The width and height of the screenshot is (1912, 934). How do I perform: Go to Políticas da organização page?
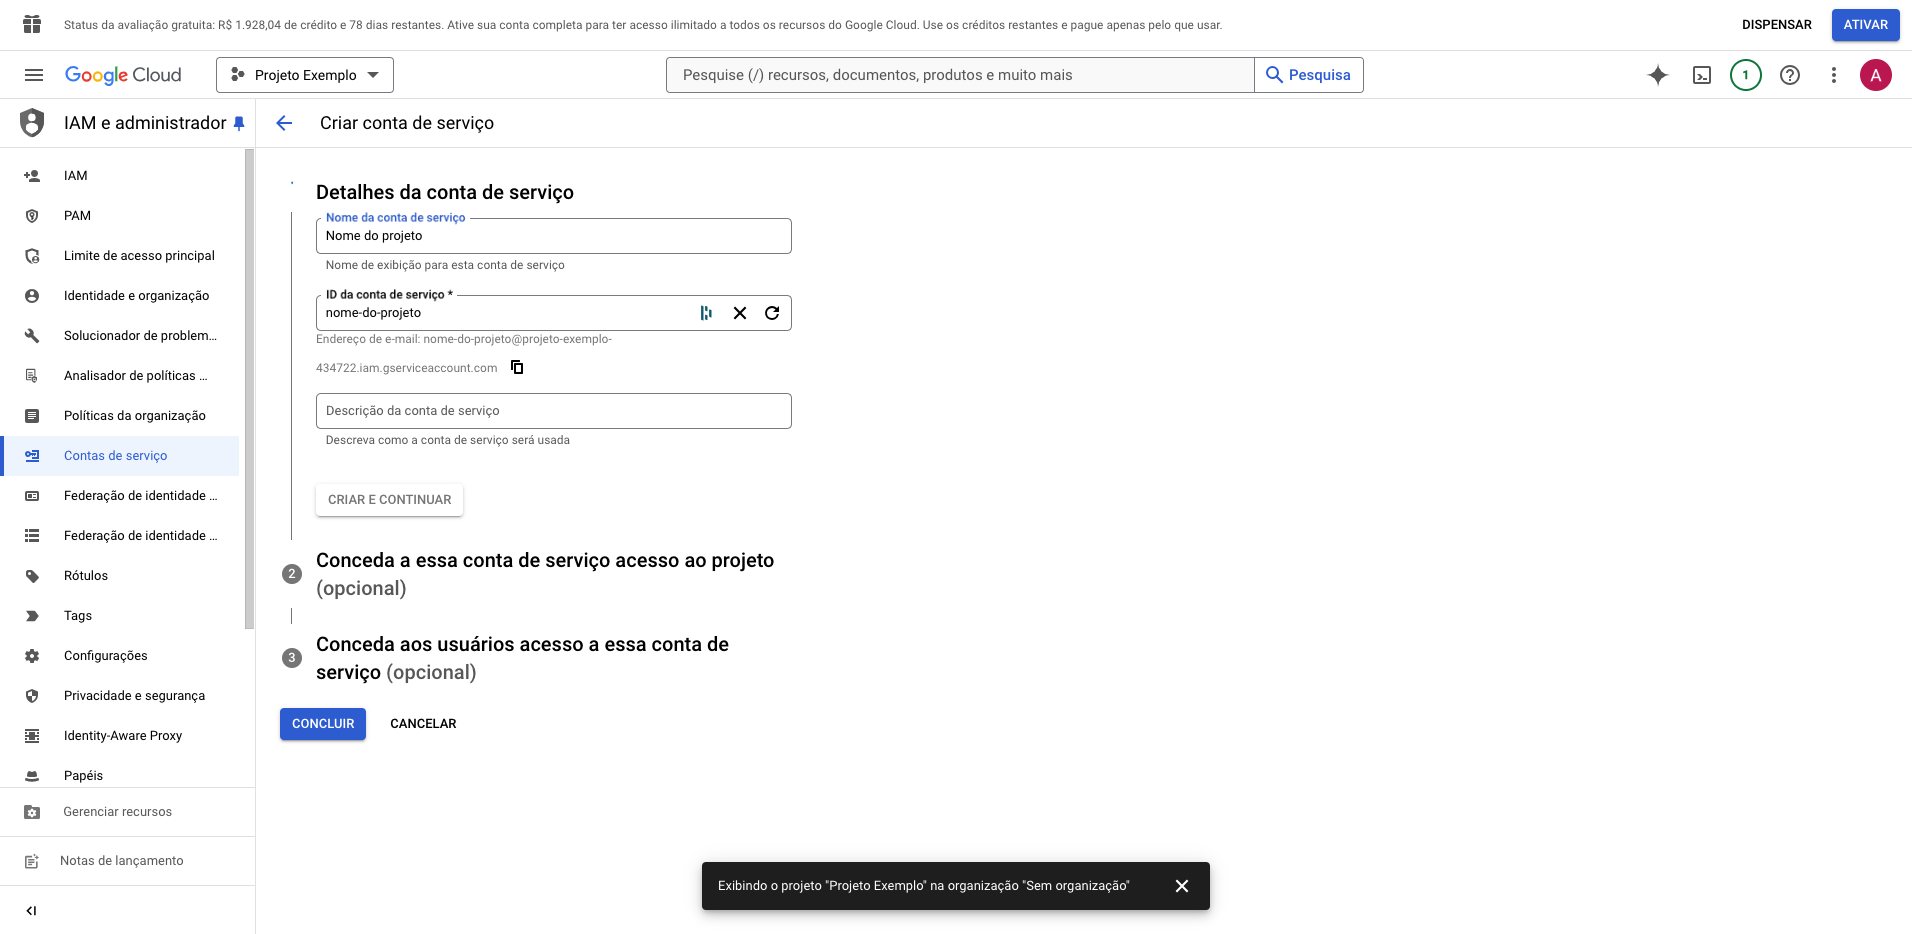pyautogui.click(x=134, y=416)
